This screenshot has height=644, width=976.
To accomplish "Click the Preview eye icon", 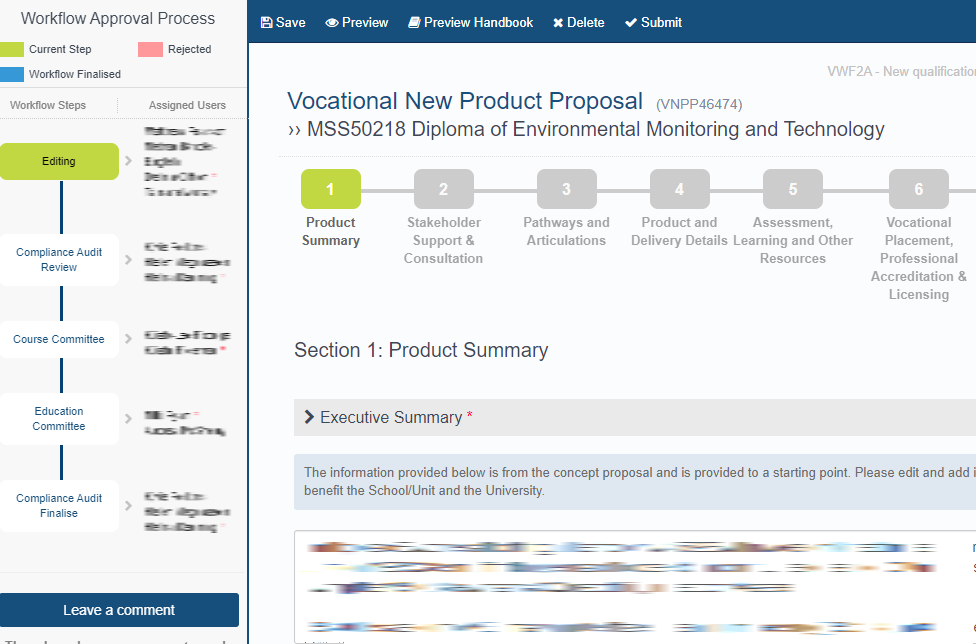I will 332,23.
